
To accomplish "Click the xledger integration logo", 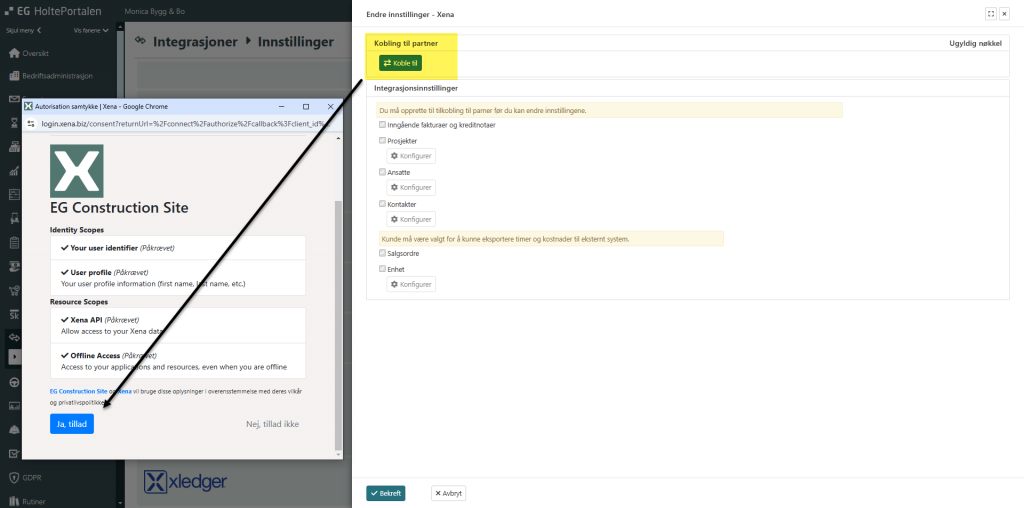I will [x=185, y=482].
